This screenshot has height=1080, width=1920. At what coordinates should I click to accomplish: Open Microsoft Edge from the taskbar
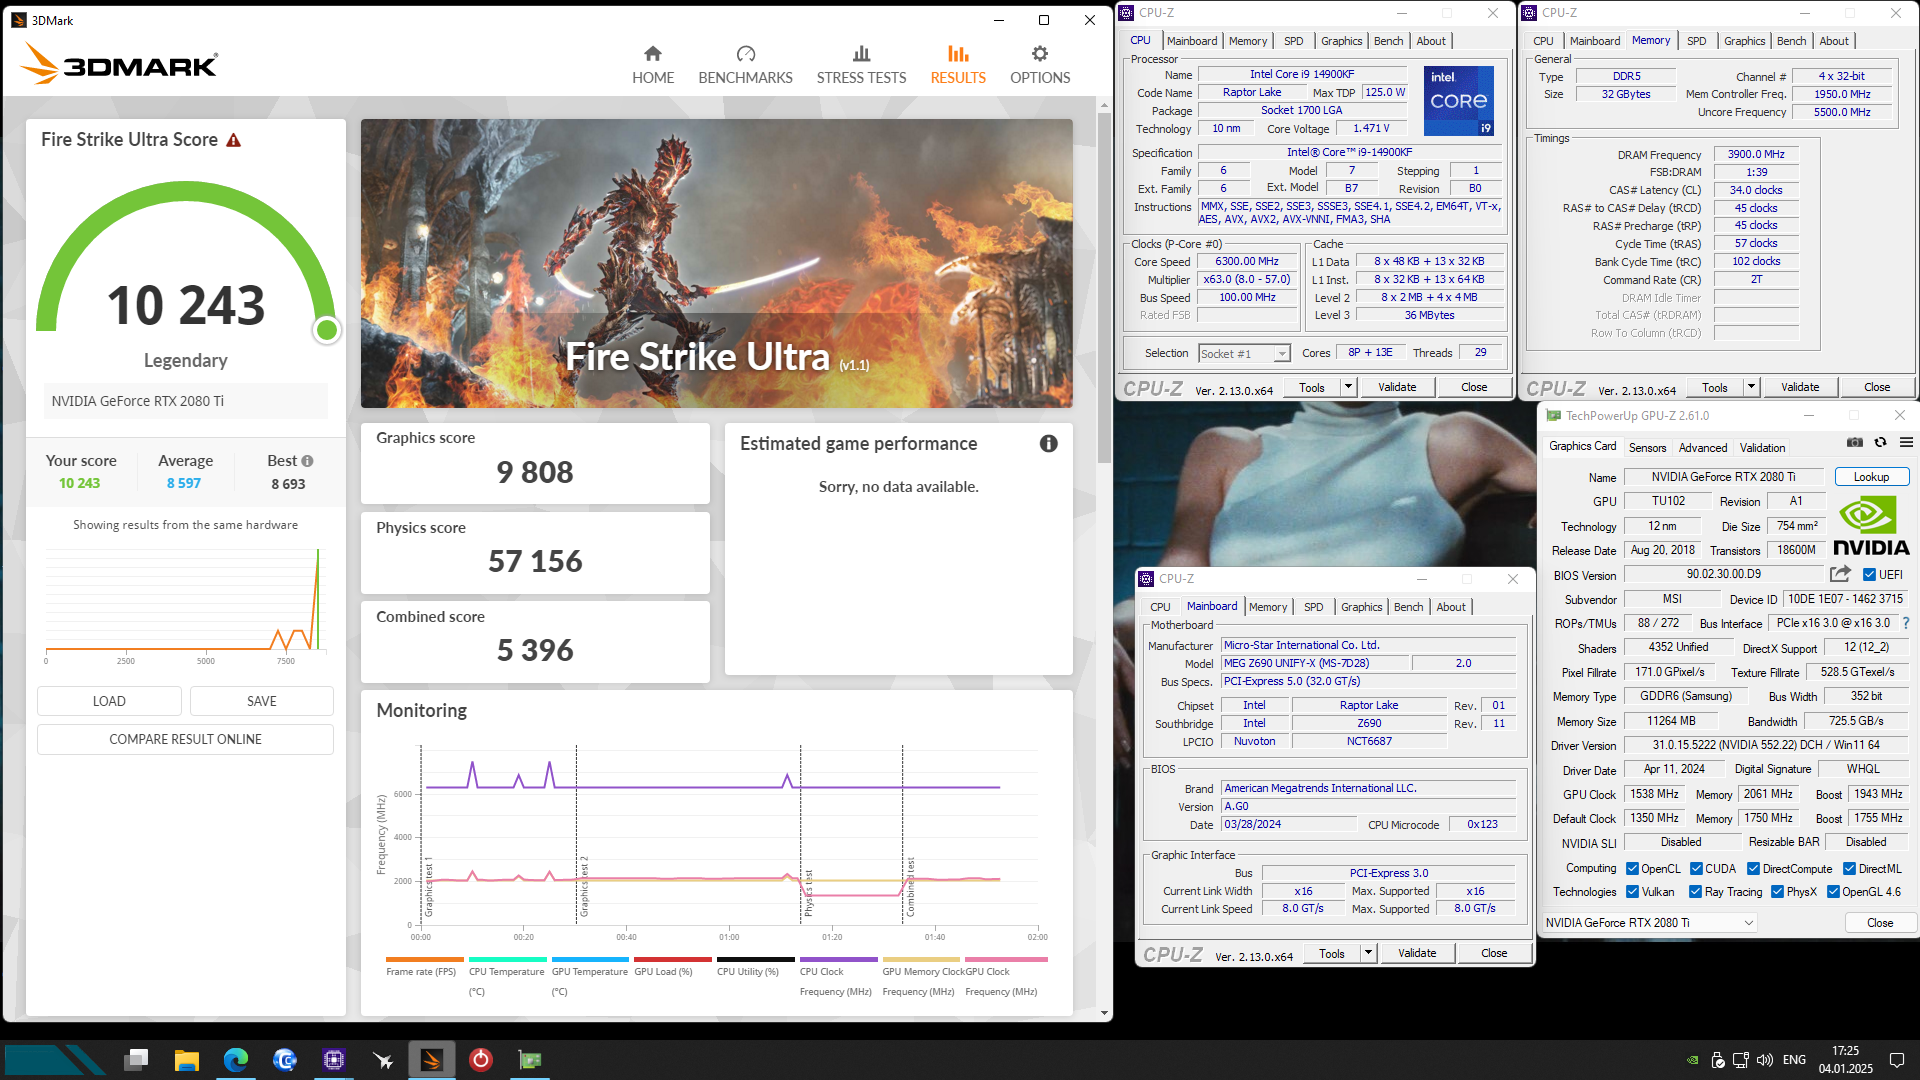pyautogui.click(x=236, y=1060)
